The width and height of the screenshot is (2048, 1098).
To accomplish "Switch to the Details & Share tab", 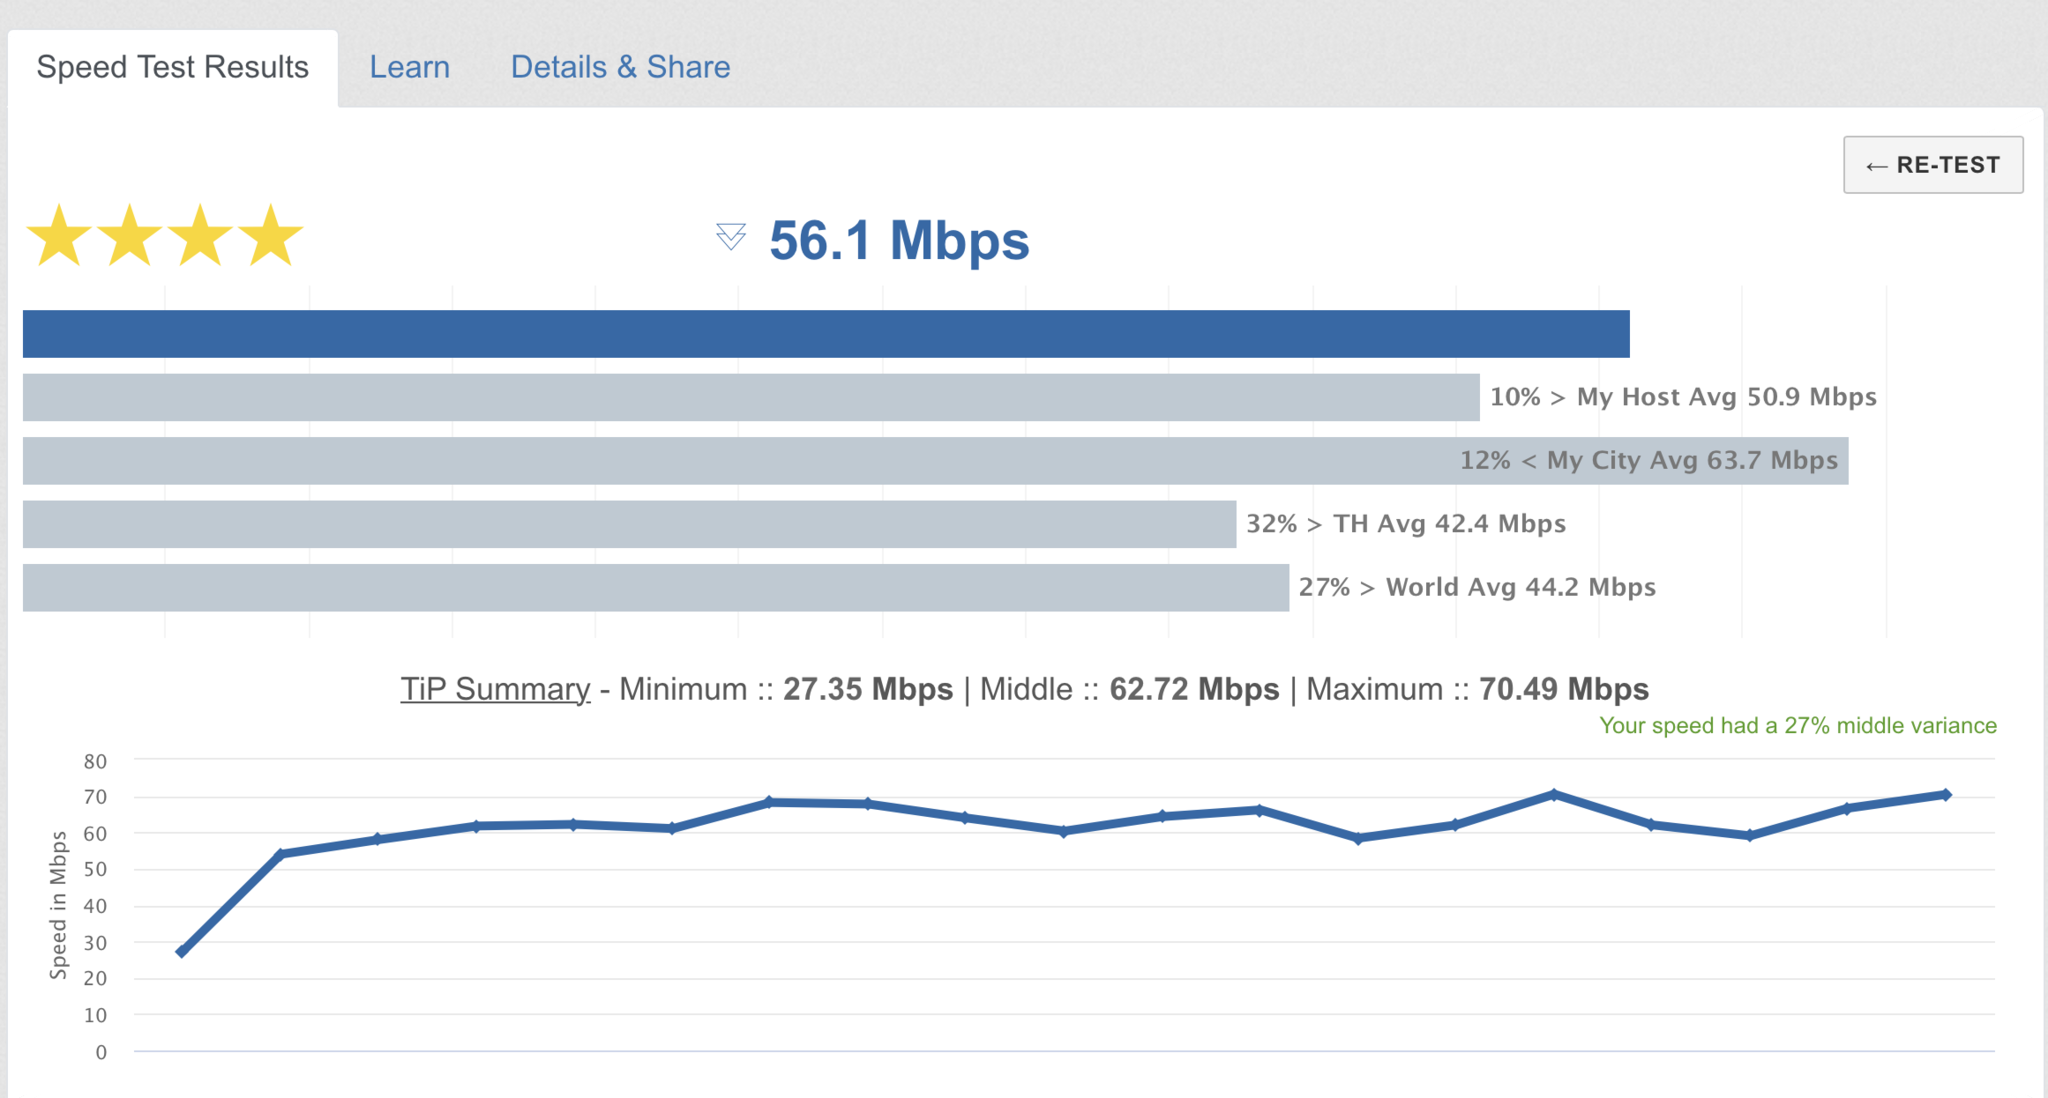I will 620,67.
